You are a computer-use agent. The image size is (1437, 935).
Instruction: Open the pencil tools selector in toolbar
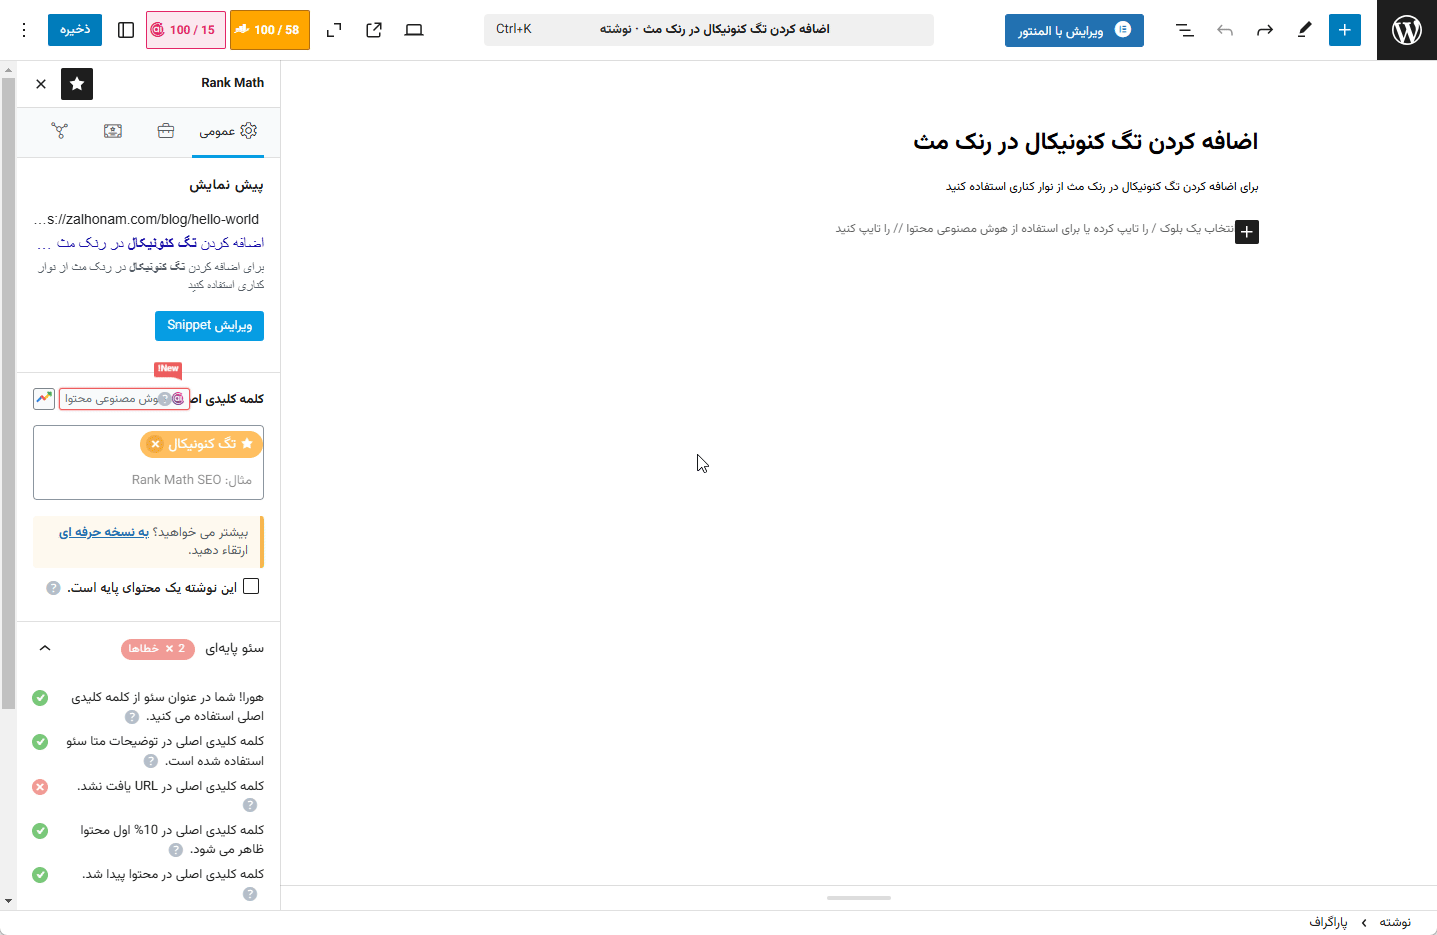(1304, 30)
